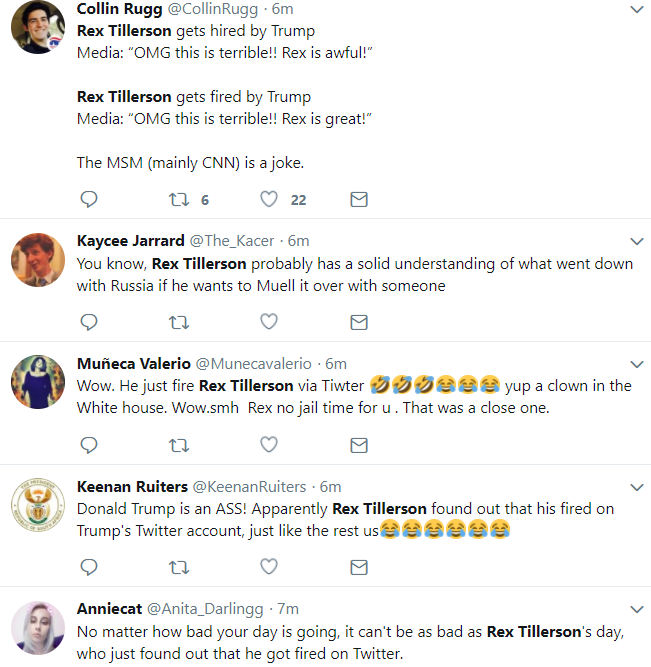Retweet Collin Rugg's tweet
The height and width of the screenshot is (667, 651).
(x=179, y=199)
